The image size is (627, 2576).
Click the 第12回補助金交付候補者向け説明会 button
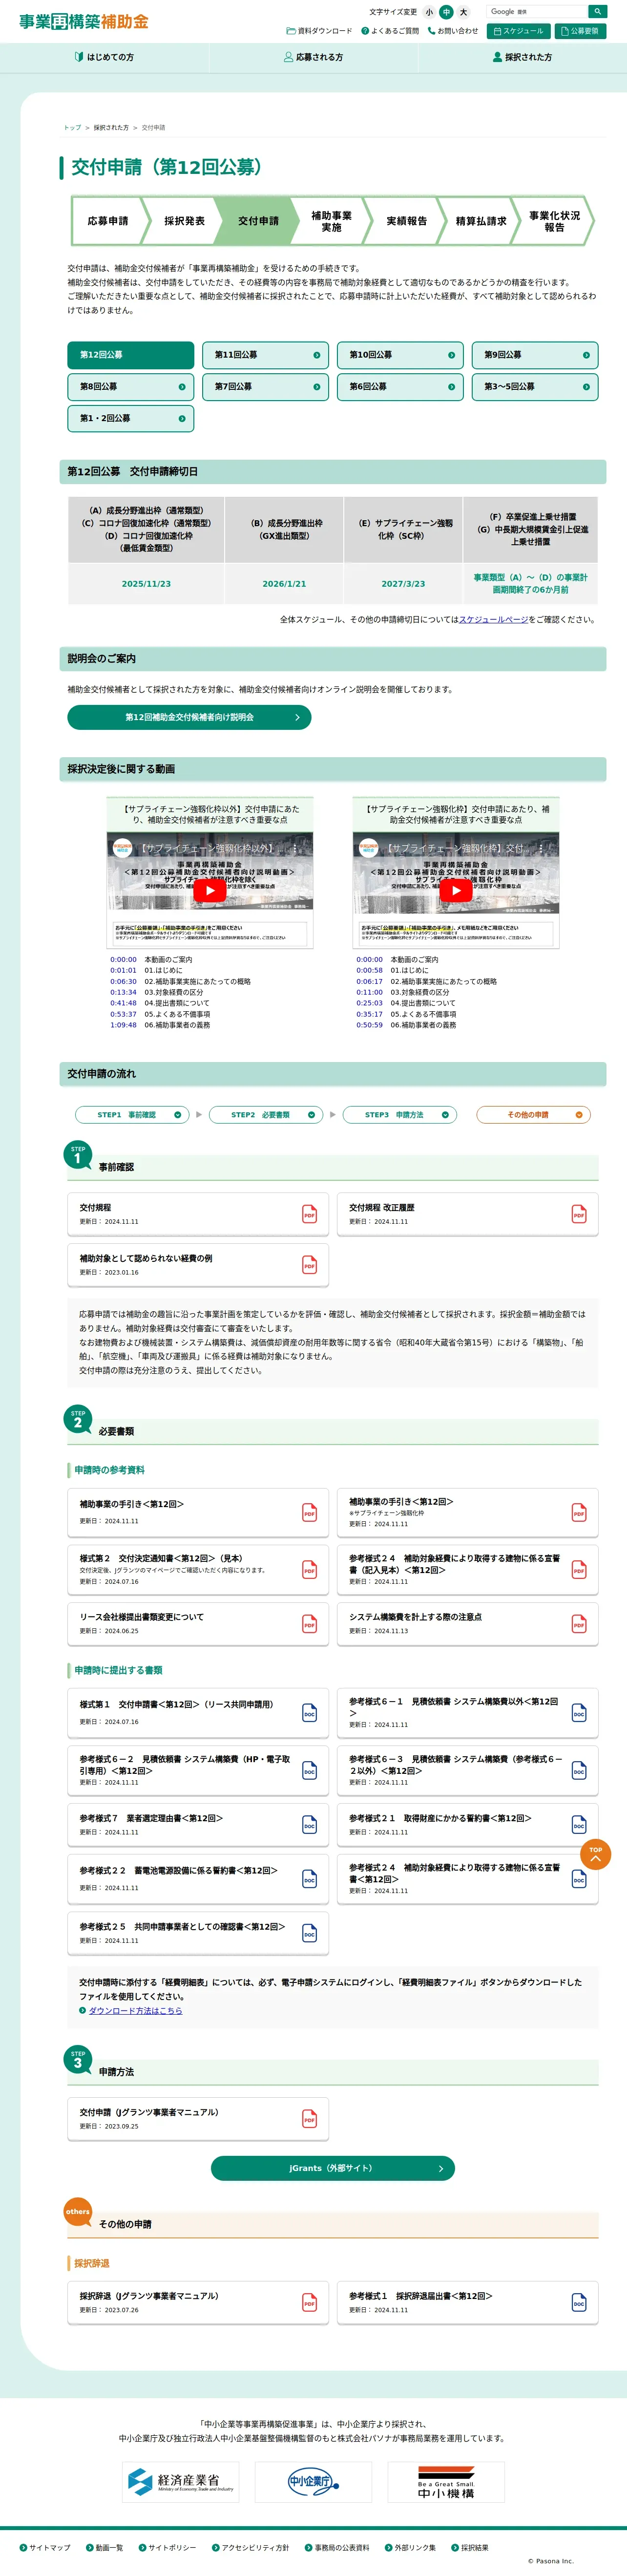pyautogui.click(x=189, y=717)
